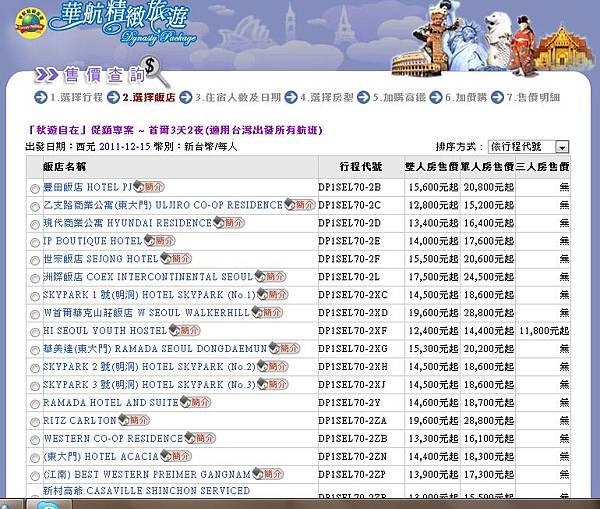Open 簡介 icon for HOTEL SKYPARK (No.1)
Viewport: 600px width, 509px height.
point(272,294)
